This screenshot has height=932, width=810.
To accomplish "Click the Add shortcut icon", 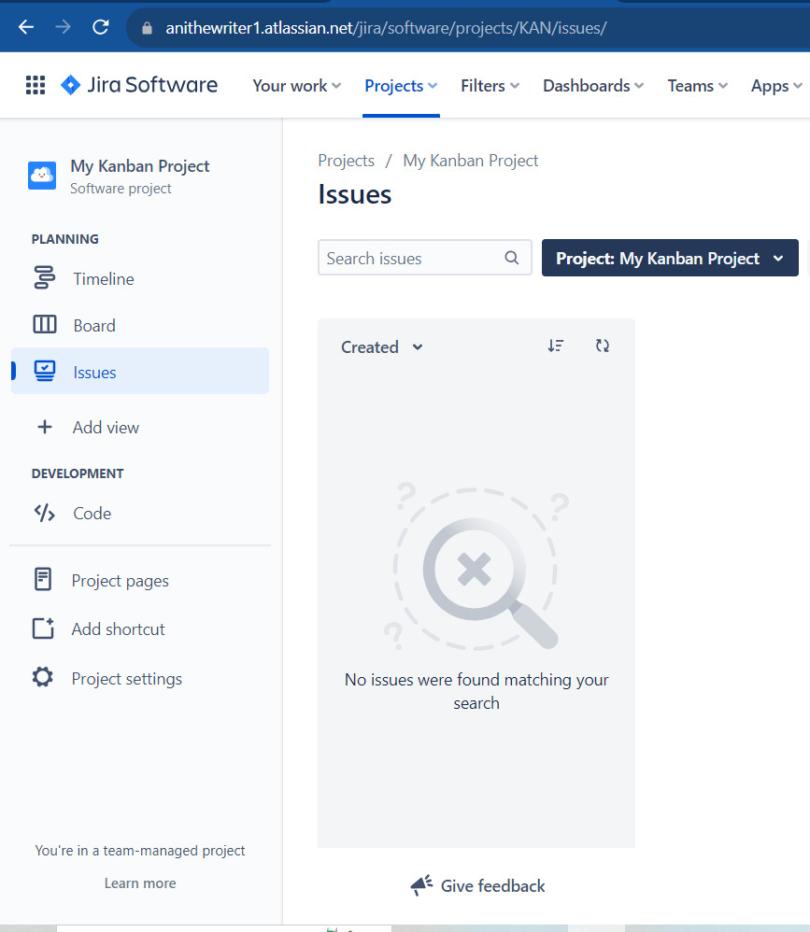I will (44, 629).
